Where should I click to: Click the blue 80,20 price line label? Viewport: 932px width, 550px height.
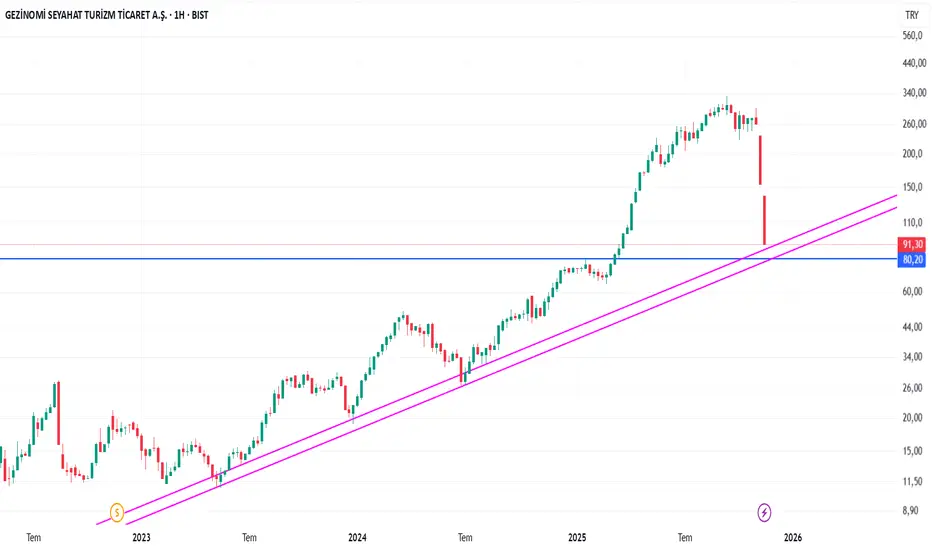[x=911, y=259]
